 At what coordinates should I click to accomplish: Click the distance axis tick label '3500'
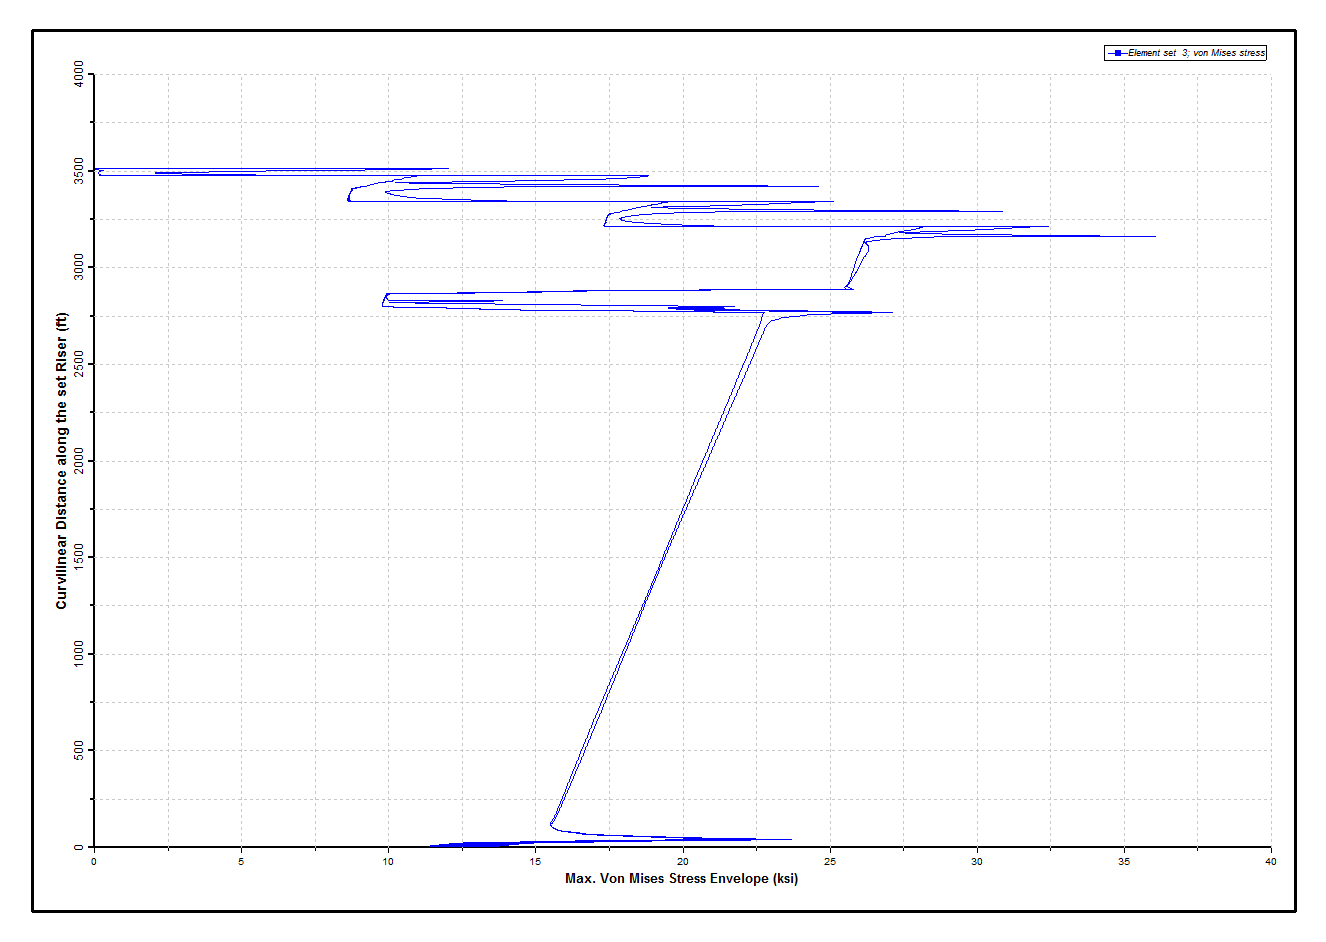[x=79, y=171]
